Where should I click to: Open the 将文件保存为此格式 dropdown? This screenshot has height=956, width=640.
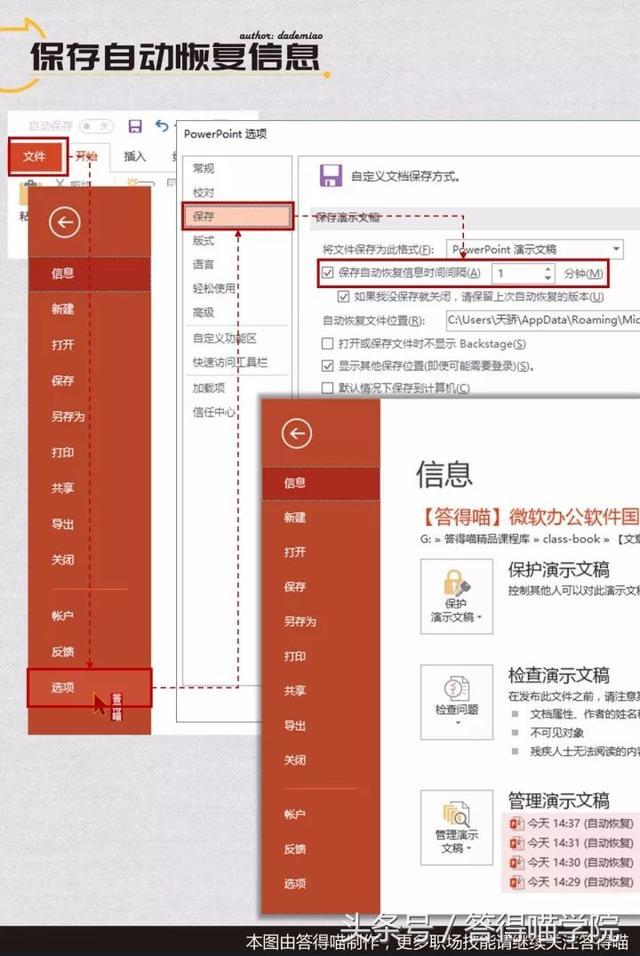coord(535,249)
